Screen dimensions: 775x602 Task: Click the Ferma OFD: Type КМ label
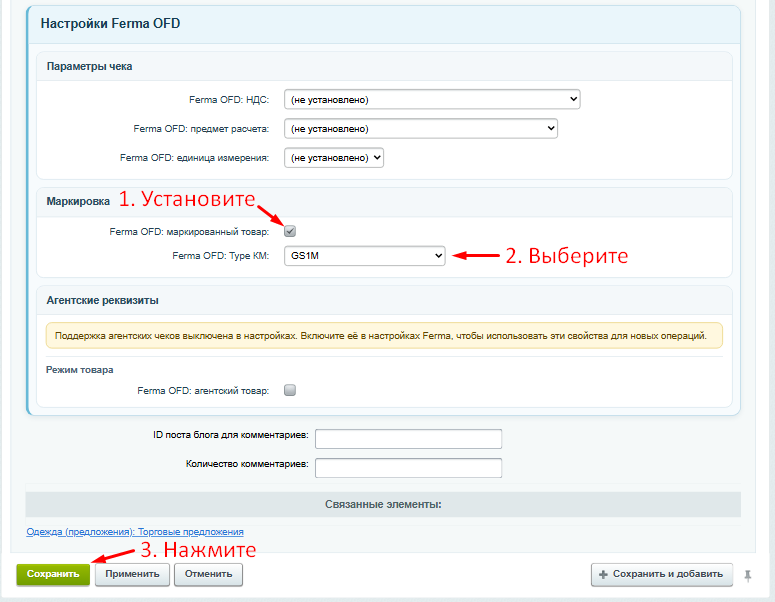click(220, 256)
